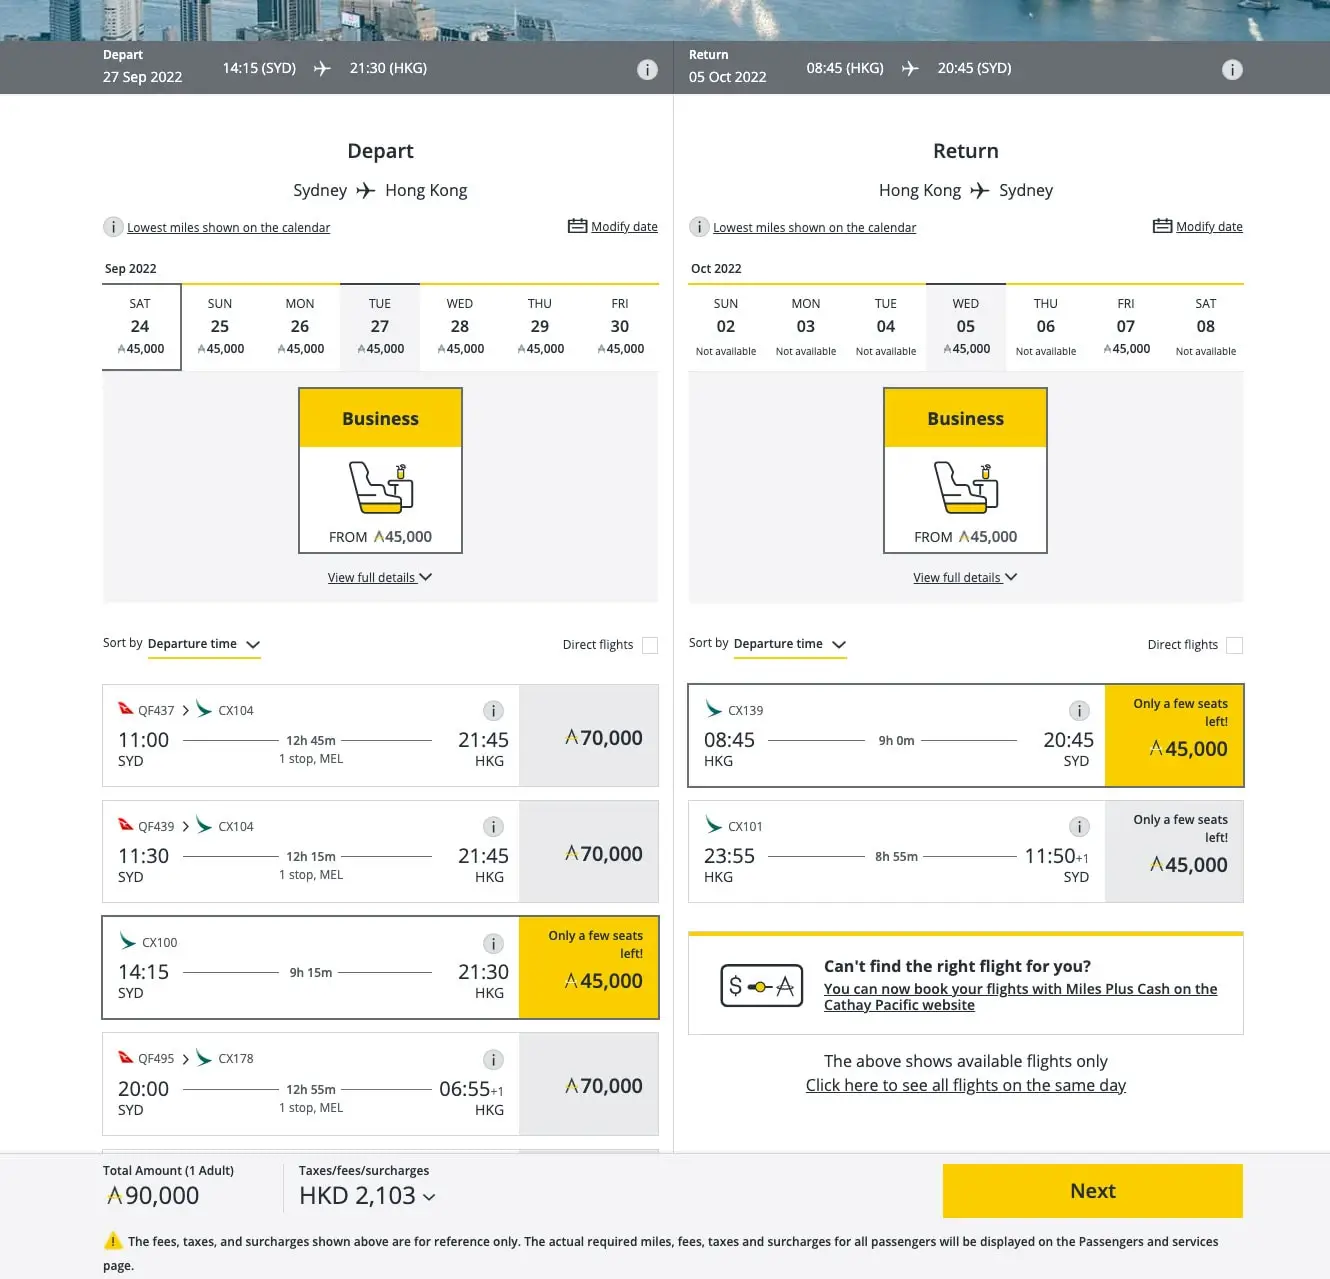The width and height of the screenshot is (1330, 1279).
Task: Enable Direct flights checkbox for return
Action: tap(1235, 645)
